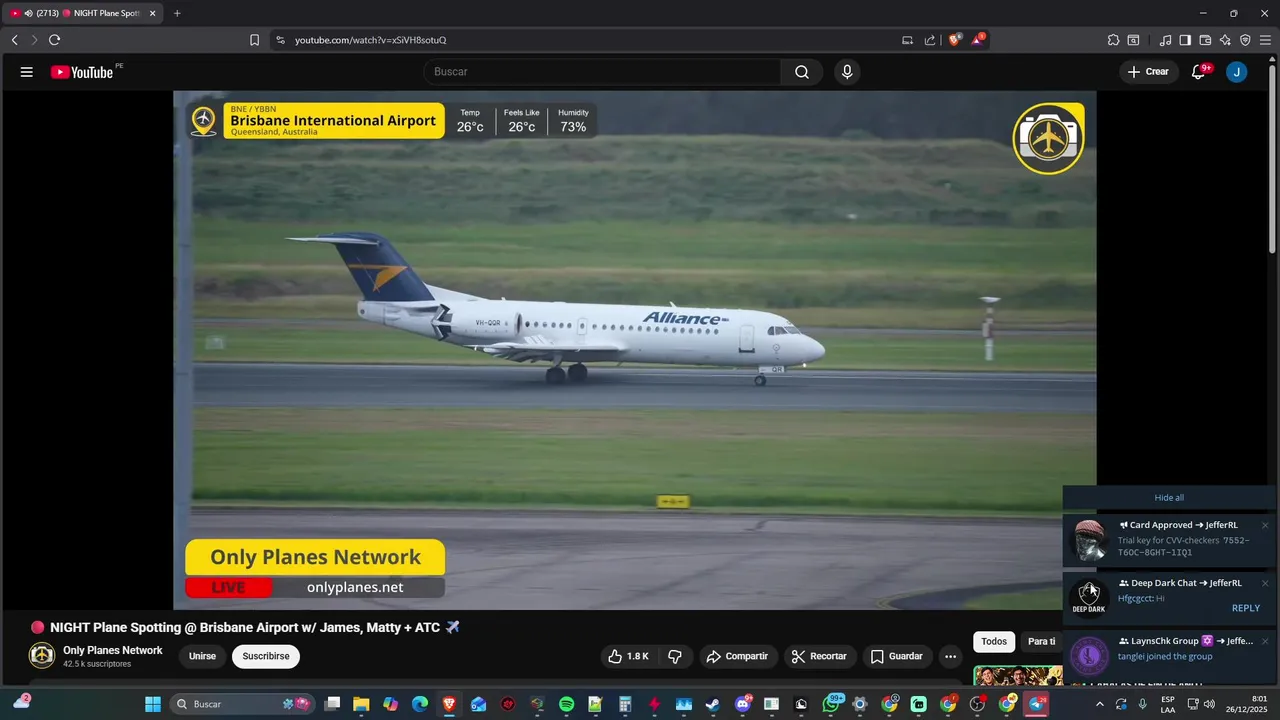Click Recortar clip button
Viewport: 1280px width, 720px height.
(819, 656)
